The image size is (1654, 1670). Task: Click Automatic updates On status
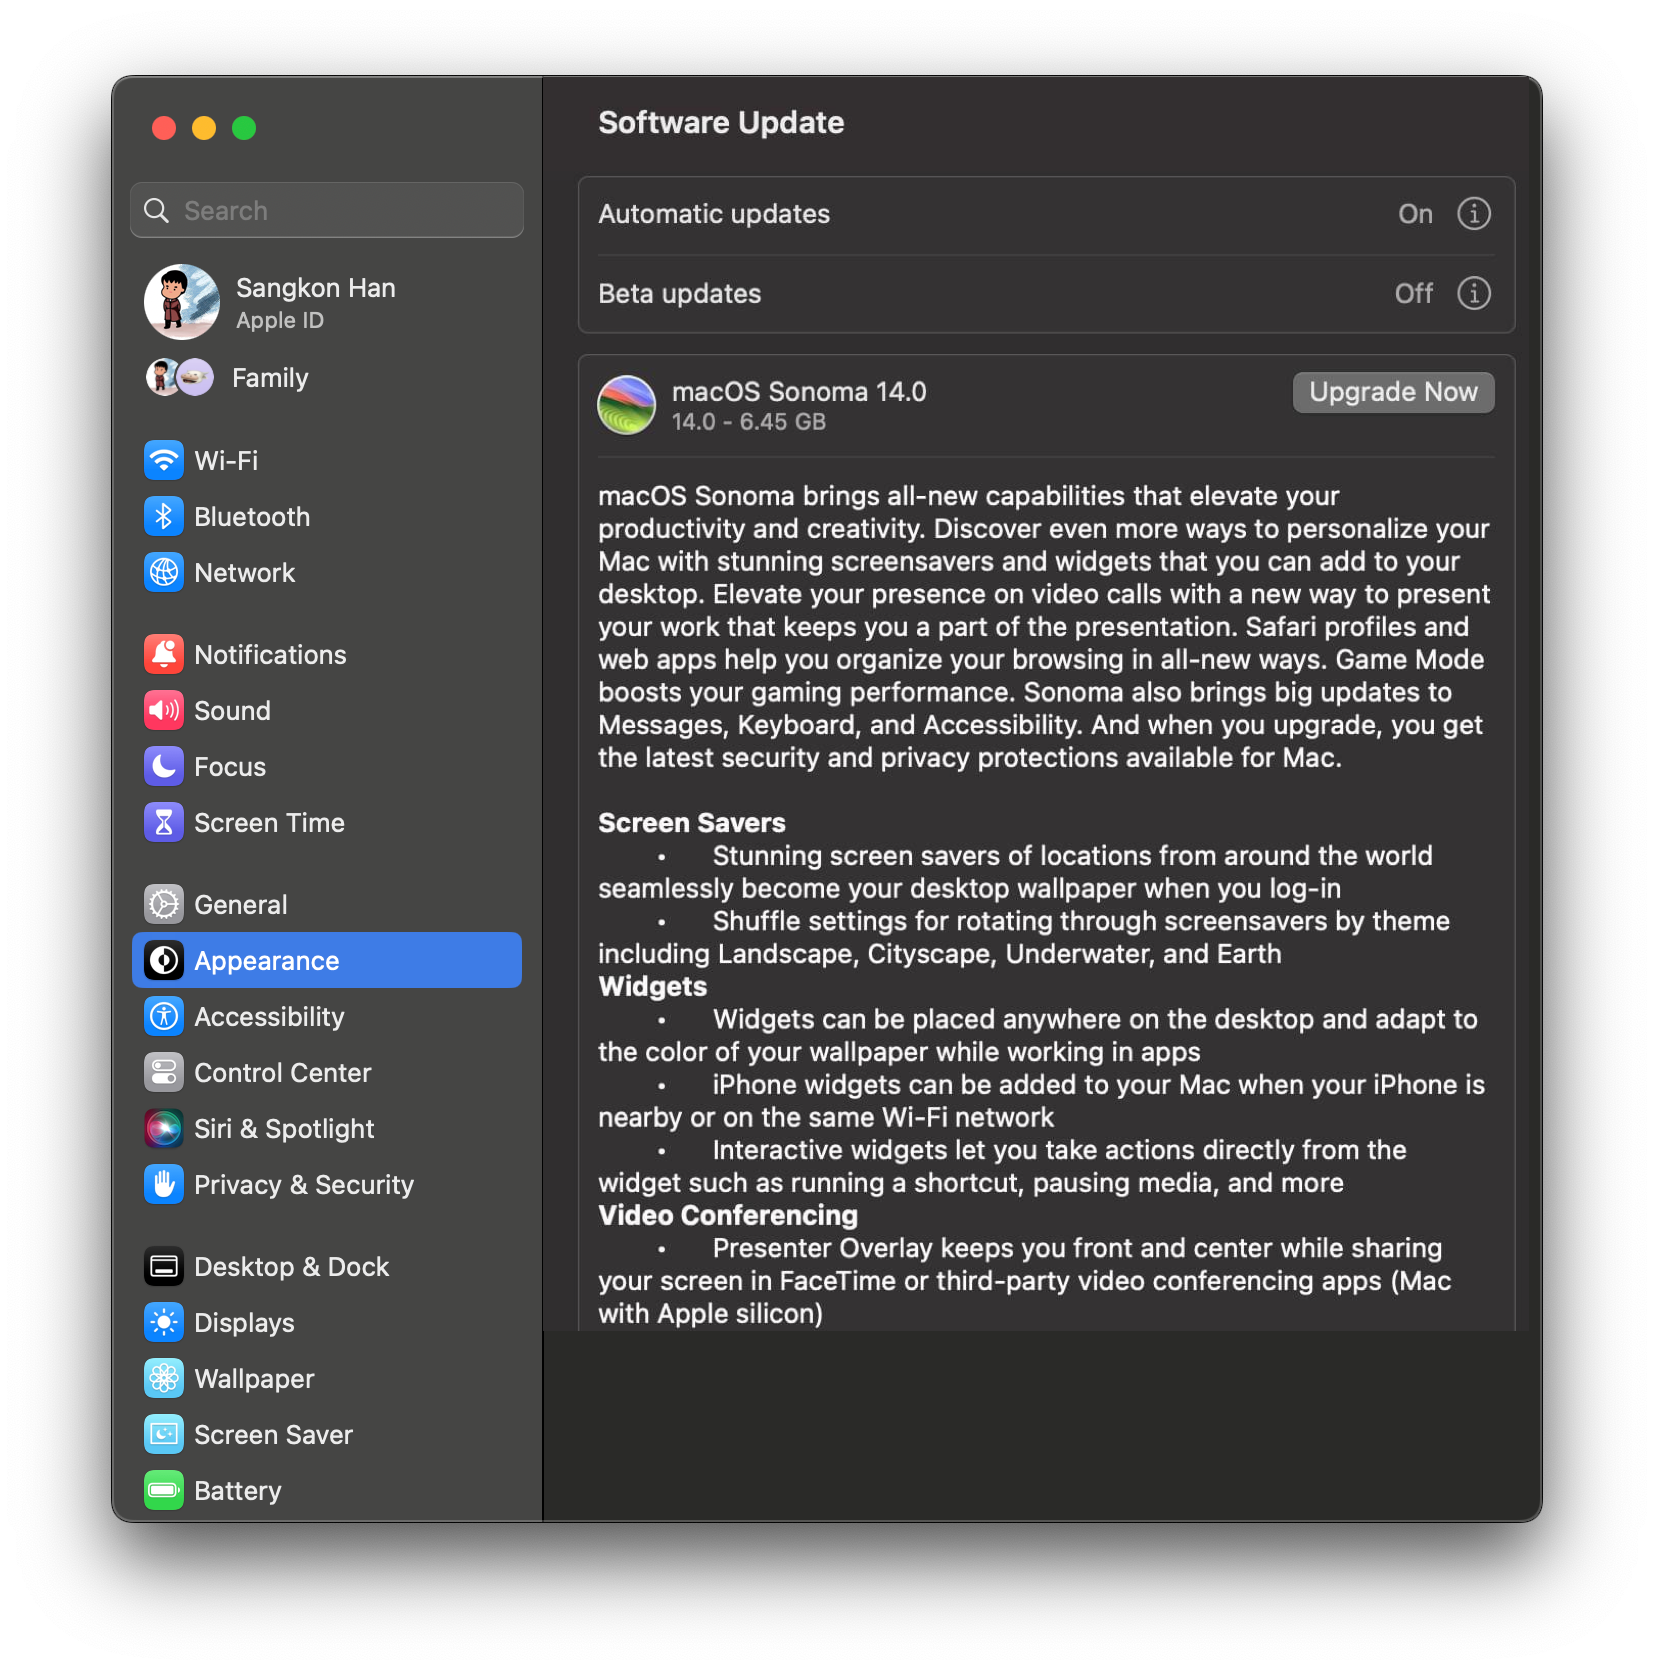tap(1415, 213)
